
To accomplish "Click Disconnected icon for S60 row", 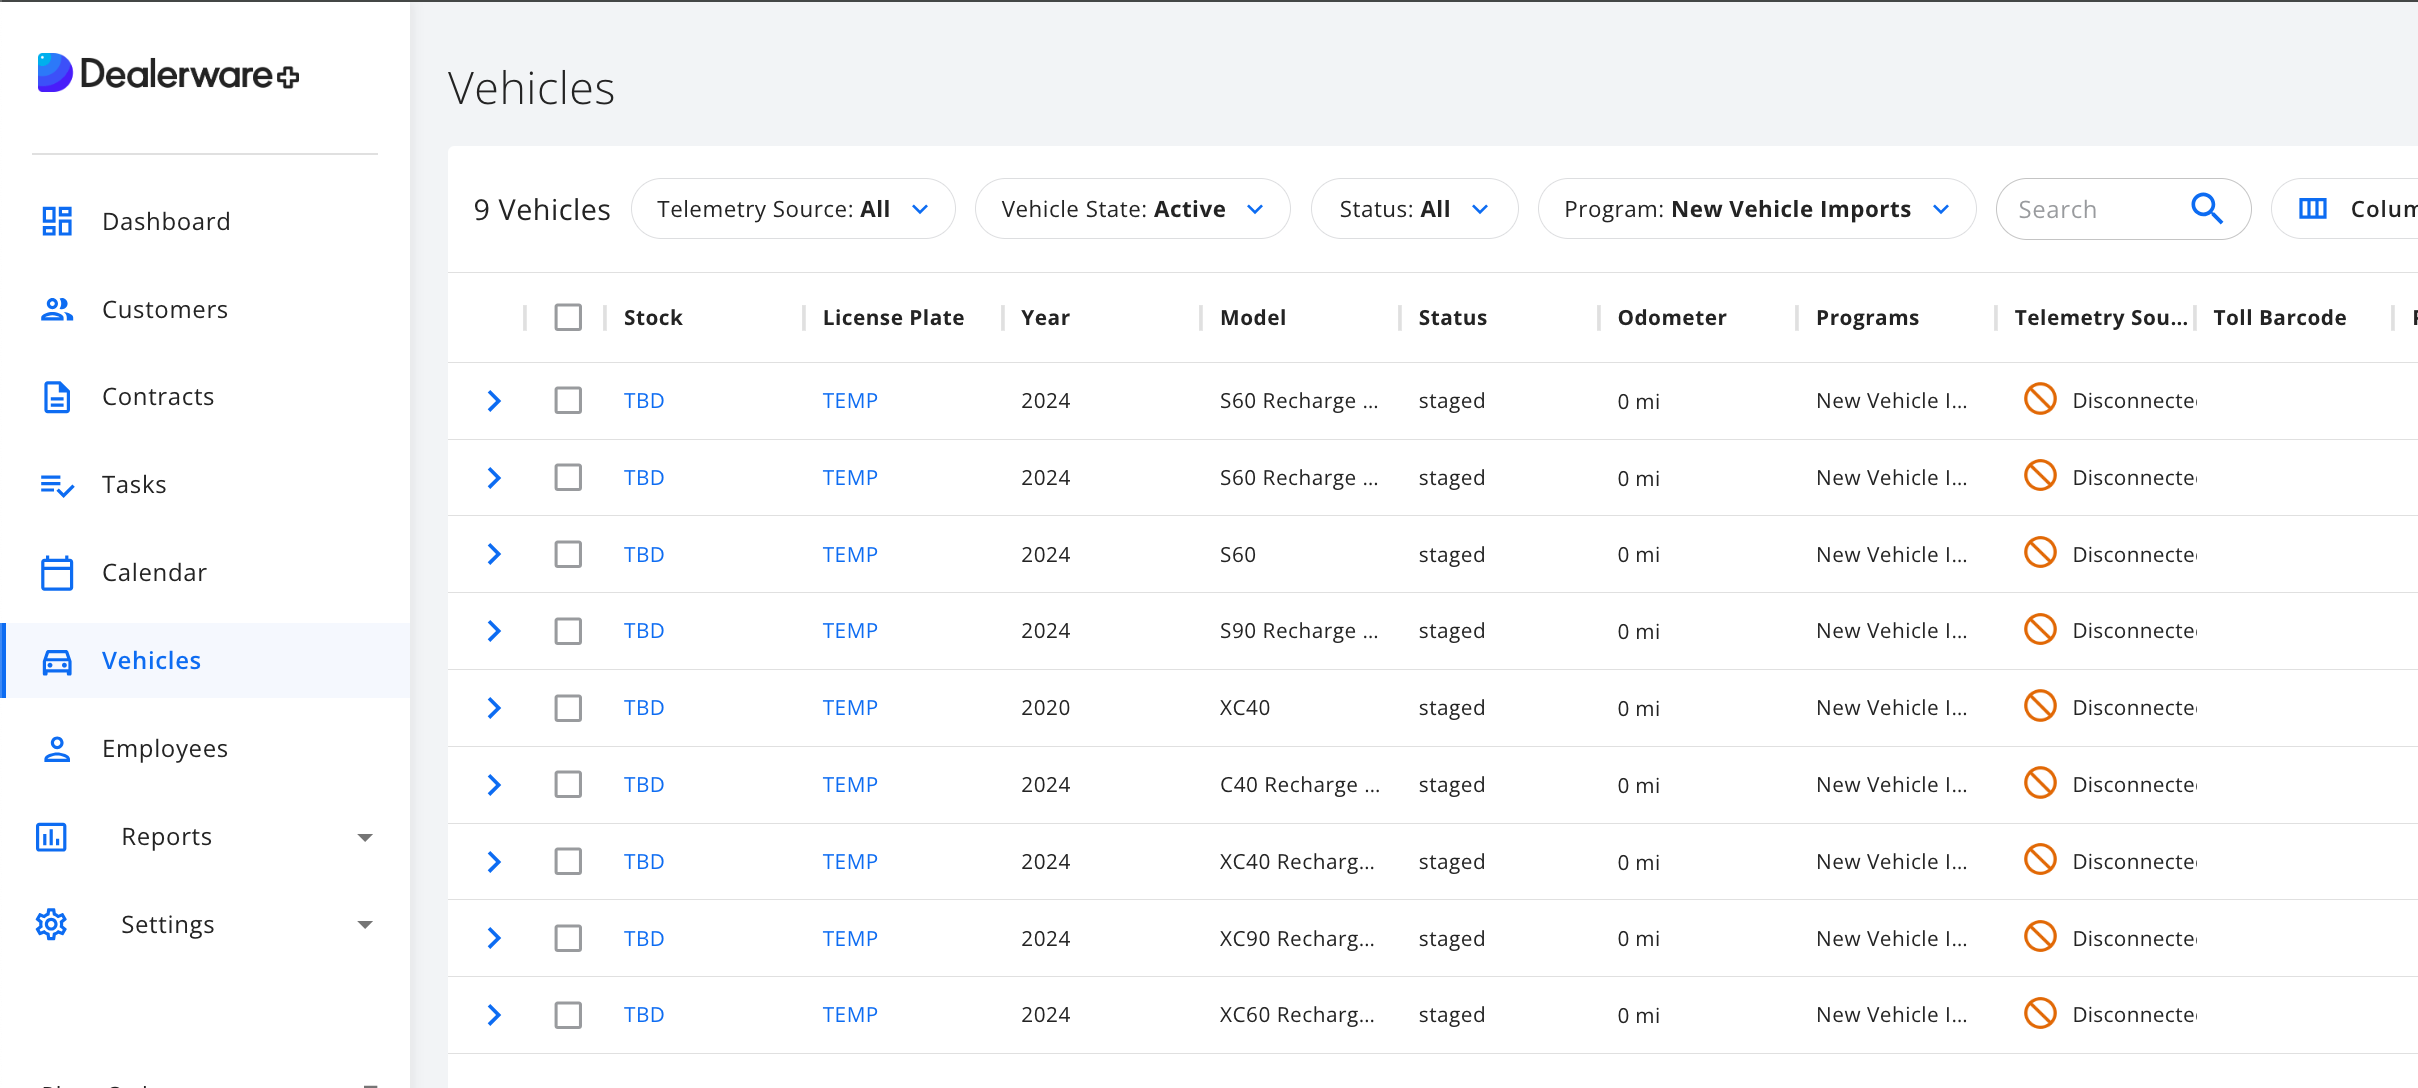I will 2040,552.
